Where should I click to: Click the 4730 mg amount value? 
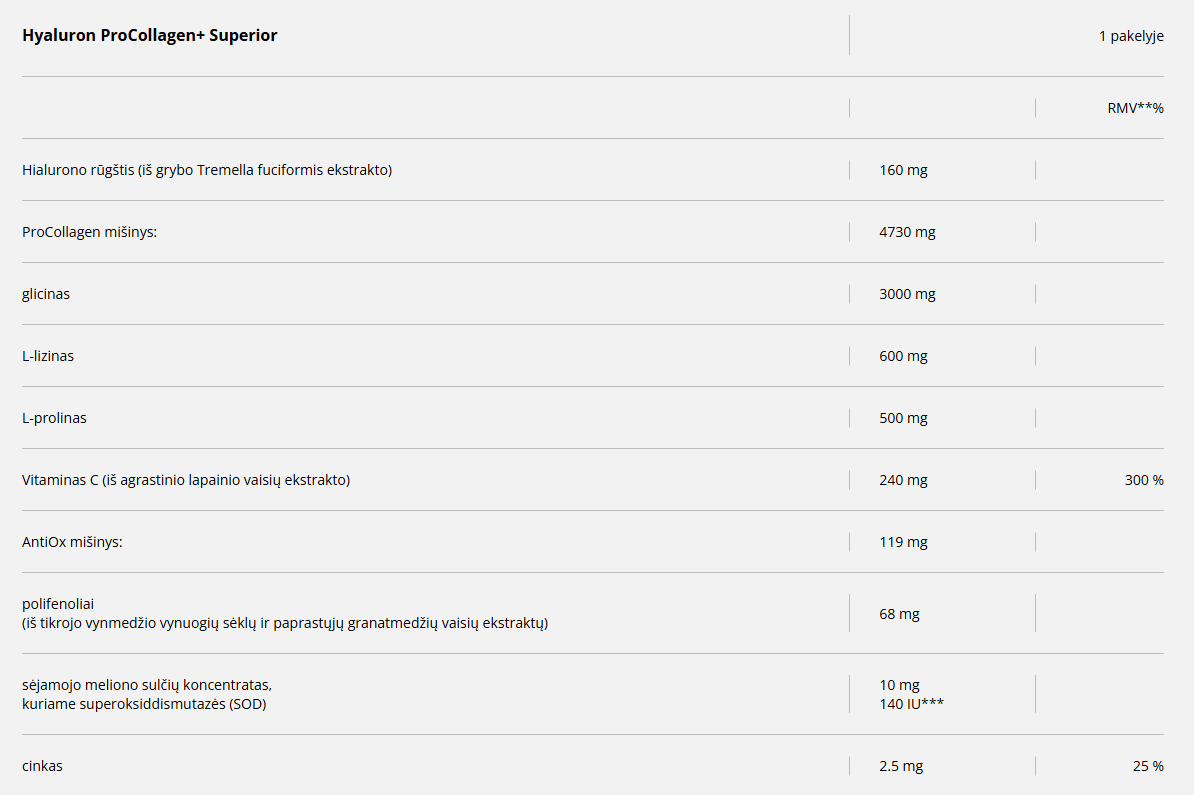[x=907, y=232]
